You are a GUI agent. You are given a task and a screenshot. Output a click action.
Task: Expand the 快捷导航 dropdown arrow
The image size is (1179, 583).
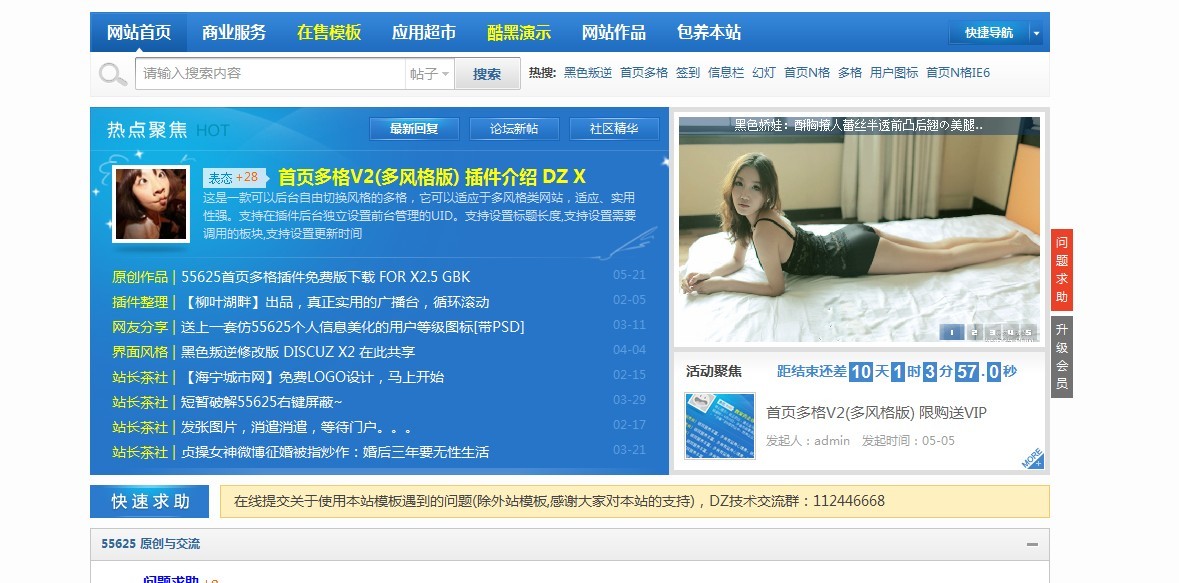coord(1036,31)
